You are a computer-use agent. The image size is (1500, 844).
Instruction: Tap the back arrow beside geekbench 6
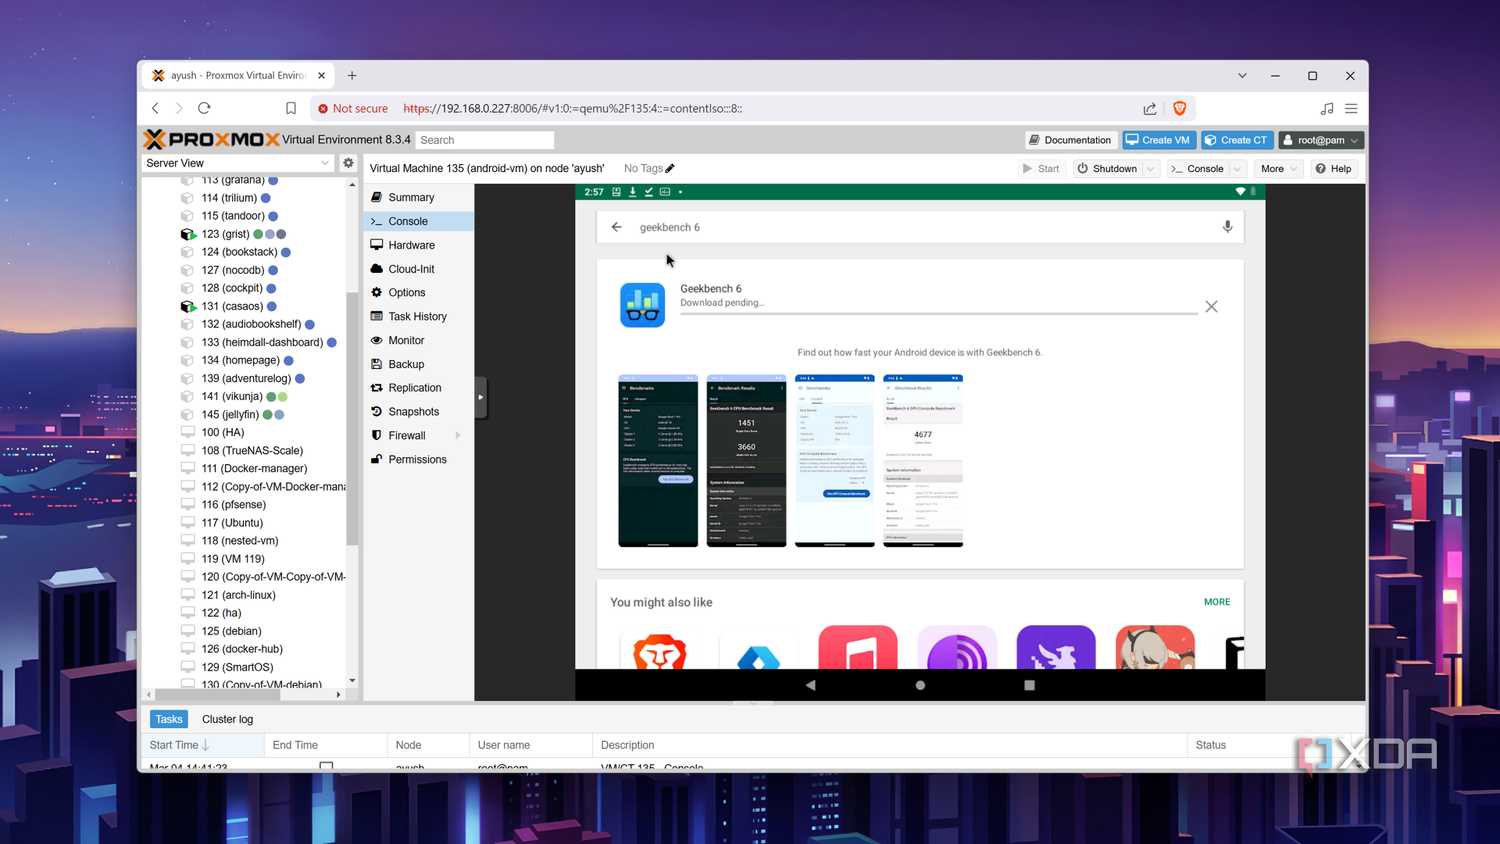click(616, 227)
